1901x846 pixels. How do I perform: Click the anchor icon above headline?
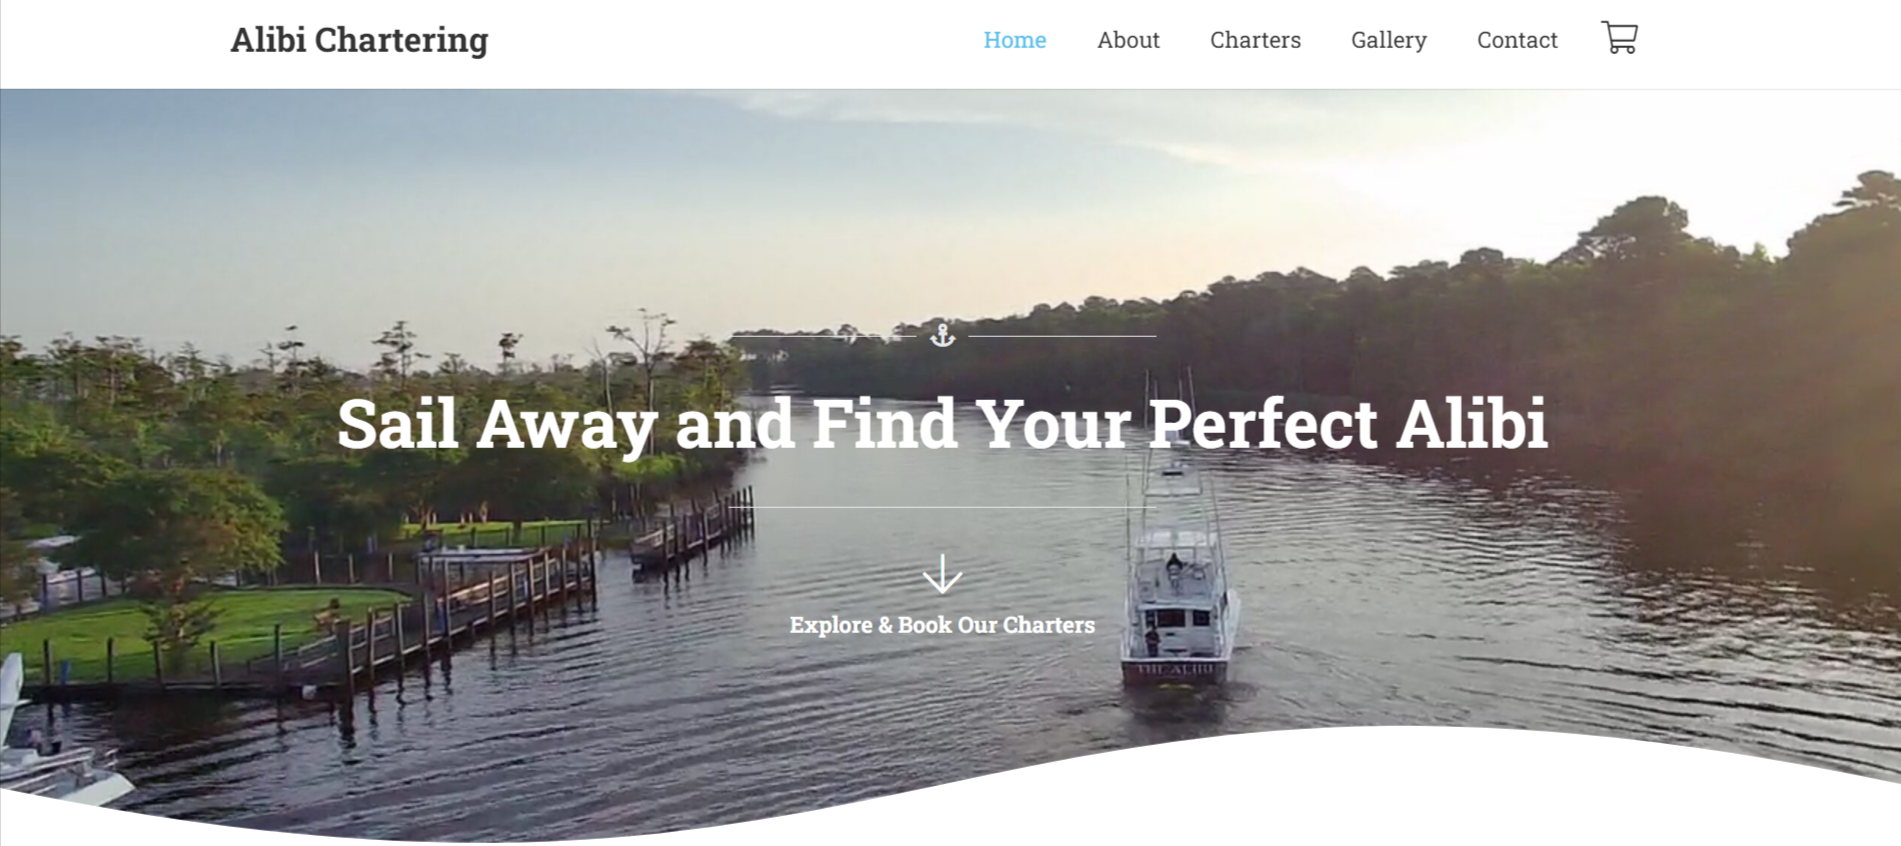tap(942, 335)
